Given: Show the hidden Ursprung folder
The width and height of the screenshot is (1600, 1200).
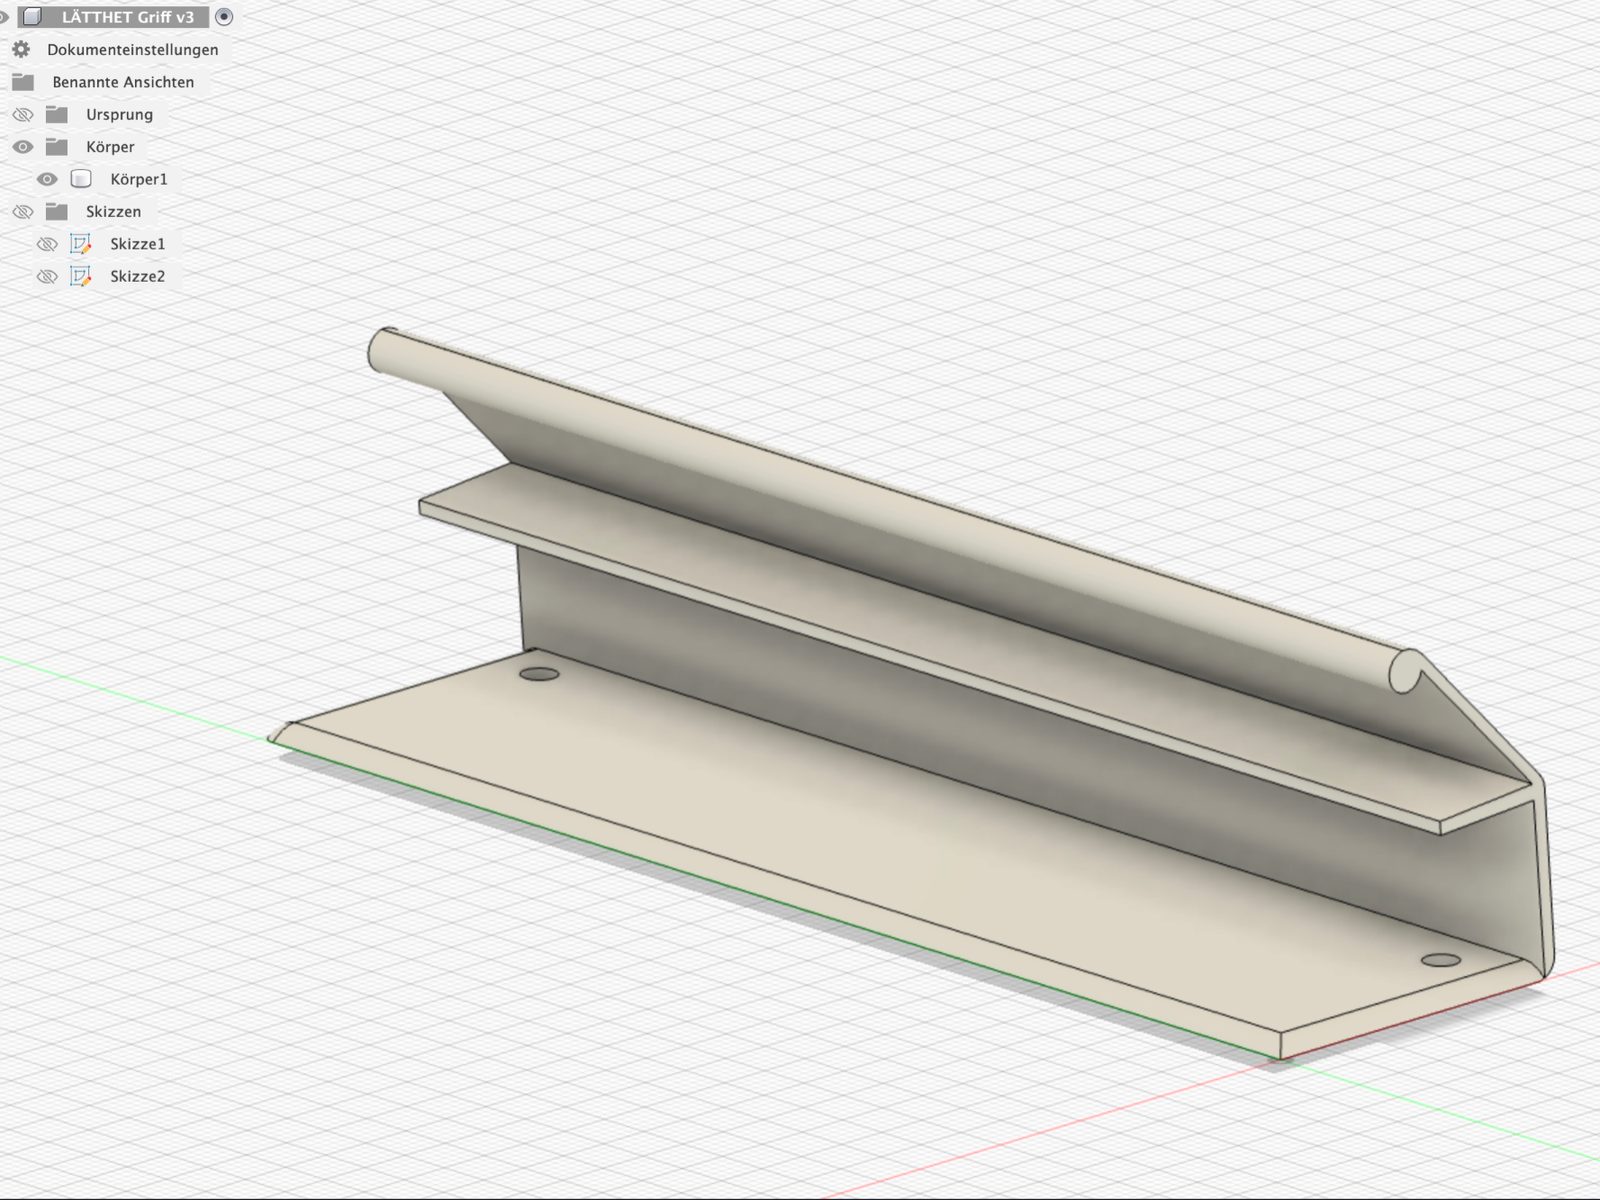Looking at the screenshot, I should pos(22,115).
